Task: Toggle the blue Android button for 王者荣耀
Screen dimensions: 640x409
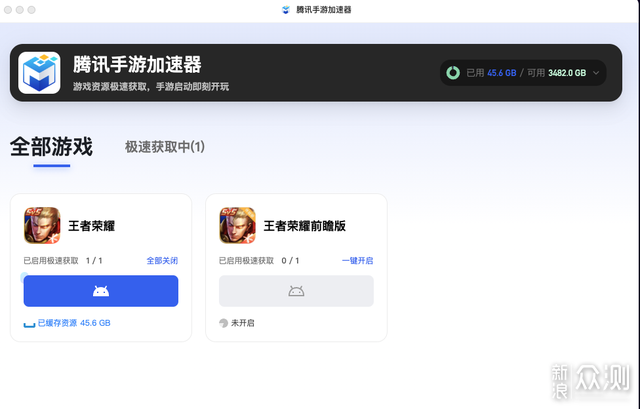Action: coord(101,291)
